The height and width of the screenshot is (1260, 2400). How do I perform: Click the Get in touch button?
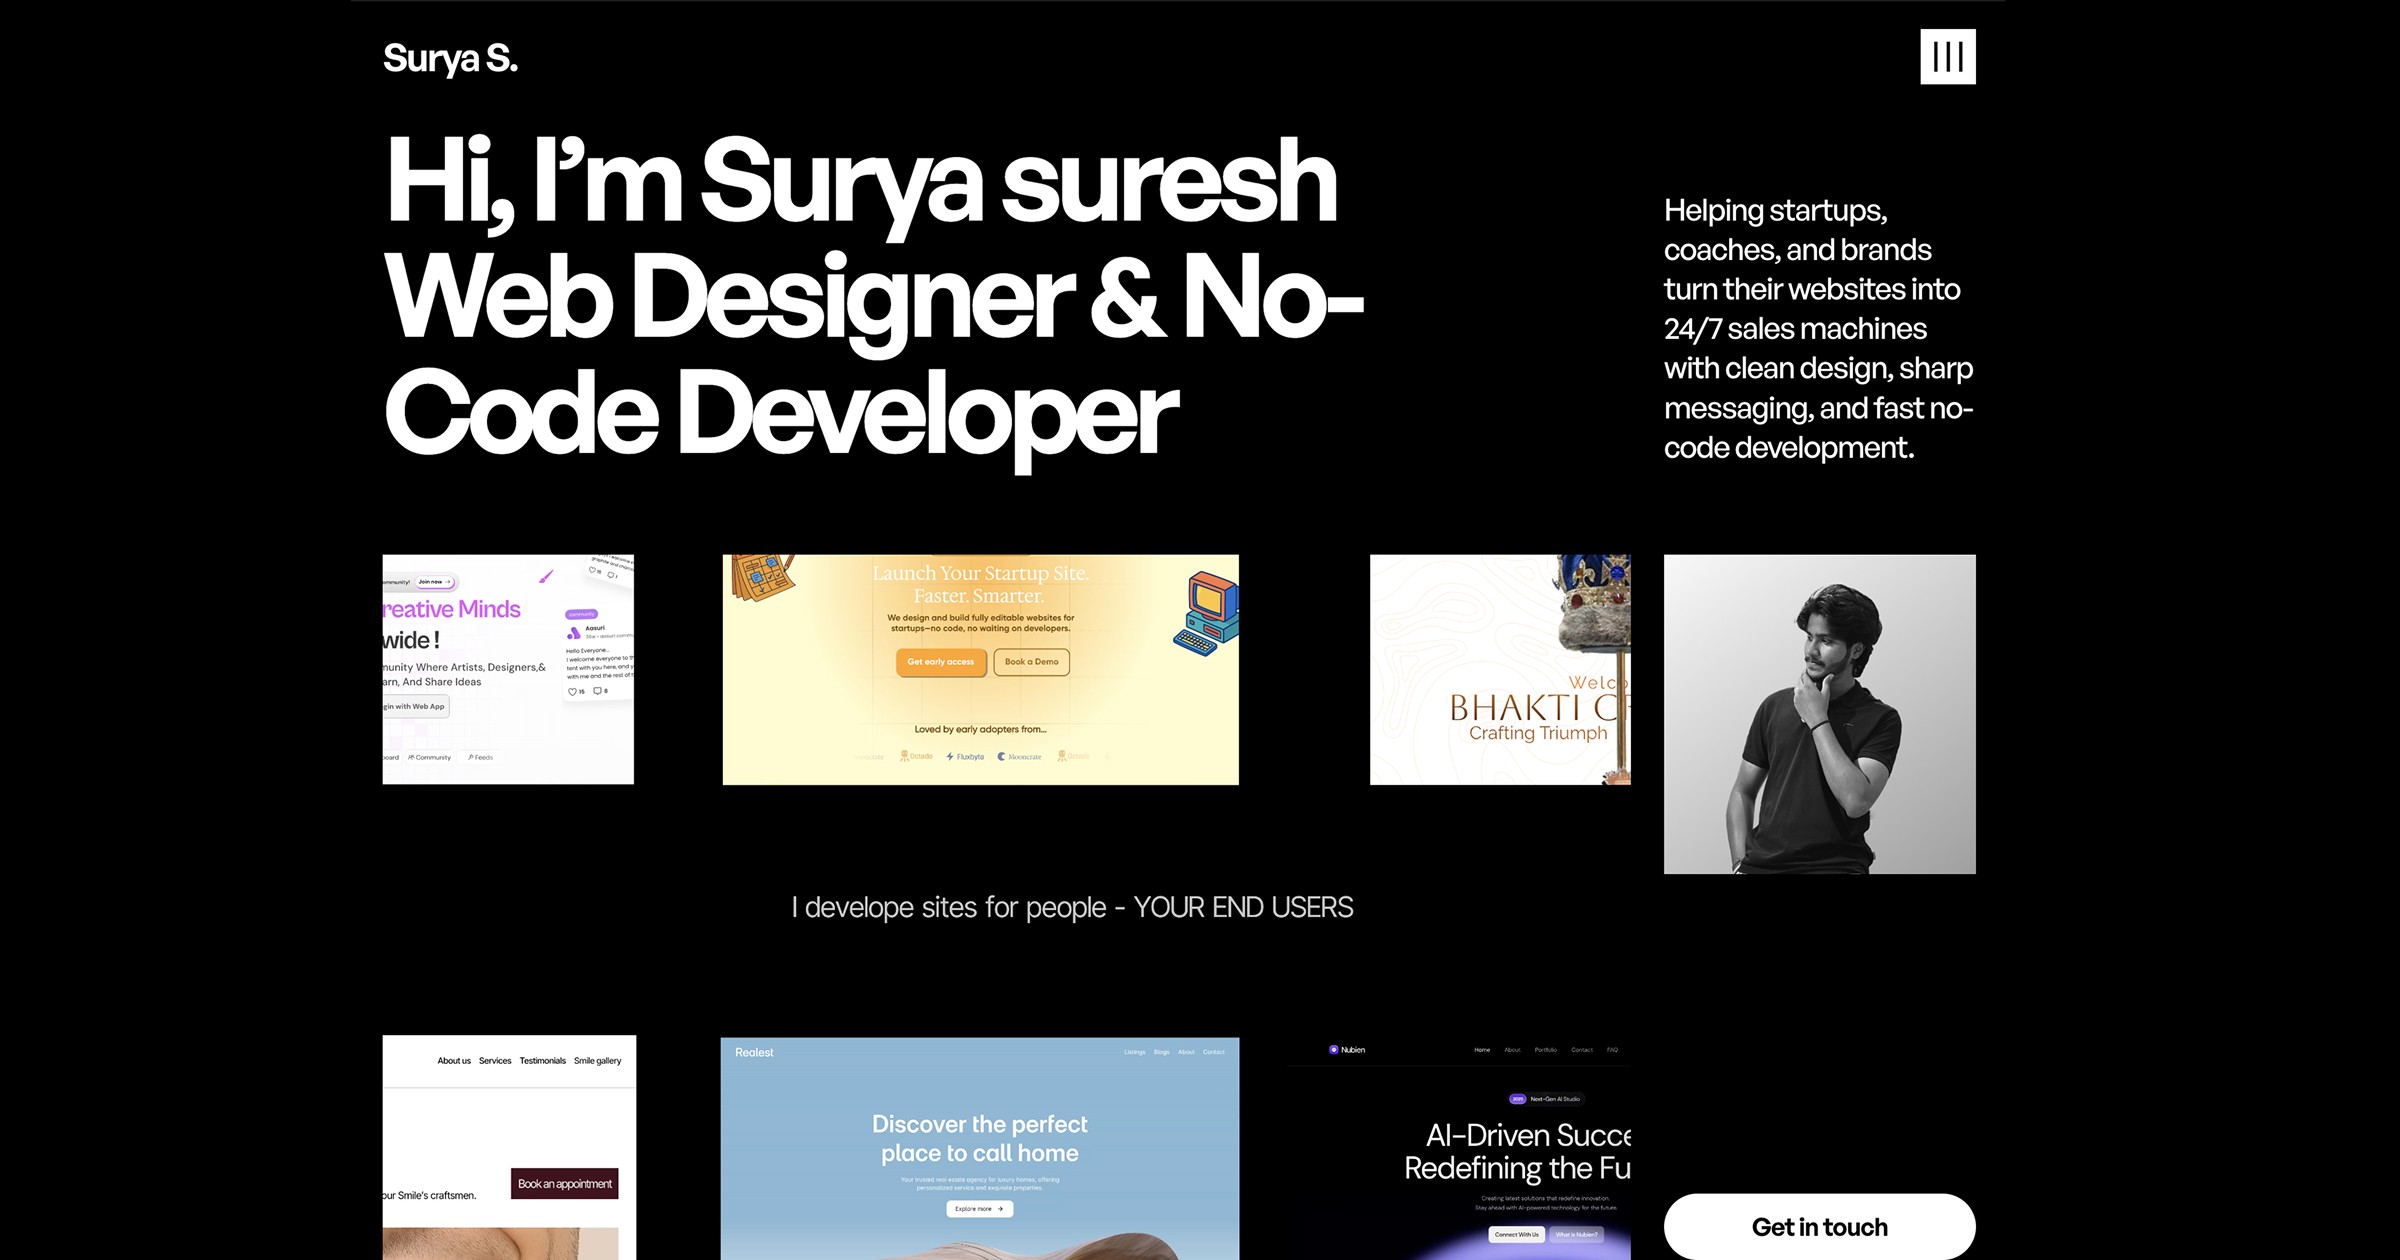1819,1227
